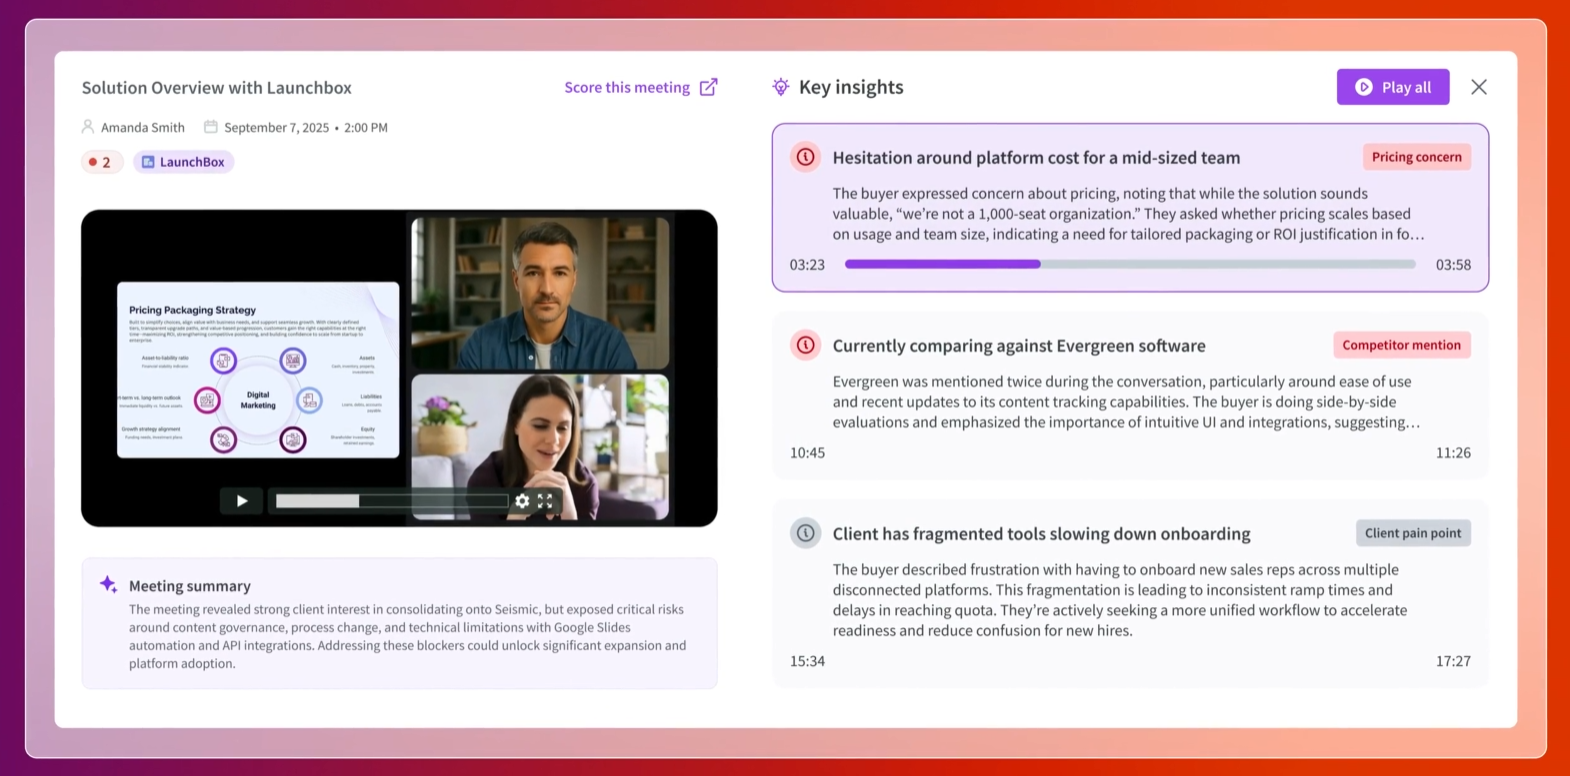Click the LaunchBox account chip

pos(183,162)
